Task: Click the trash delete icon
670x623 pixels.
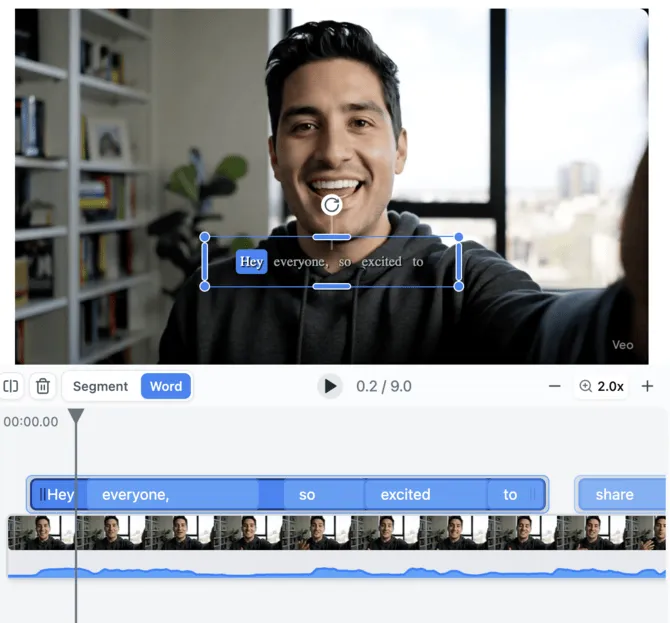Action: 43,386
